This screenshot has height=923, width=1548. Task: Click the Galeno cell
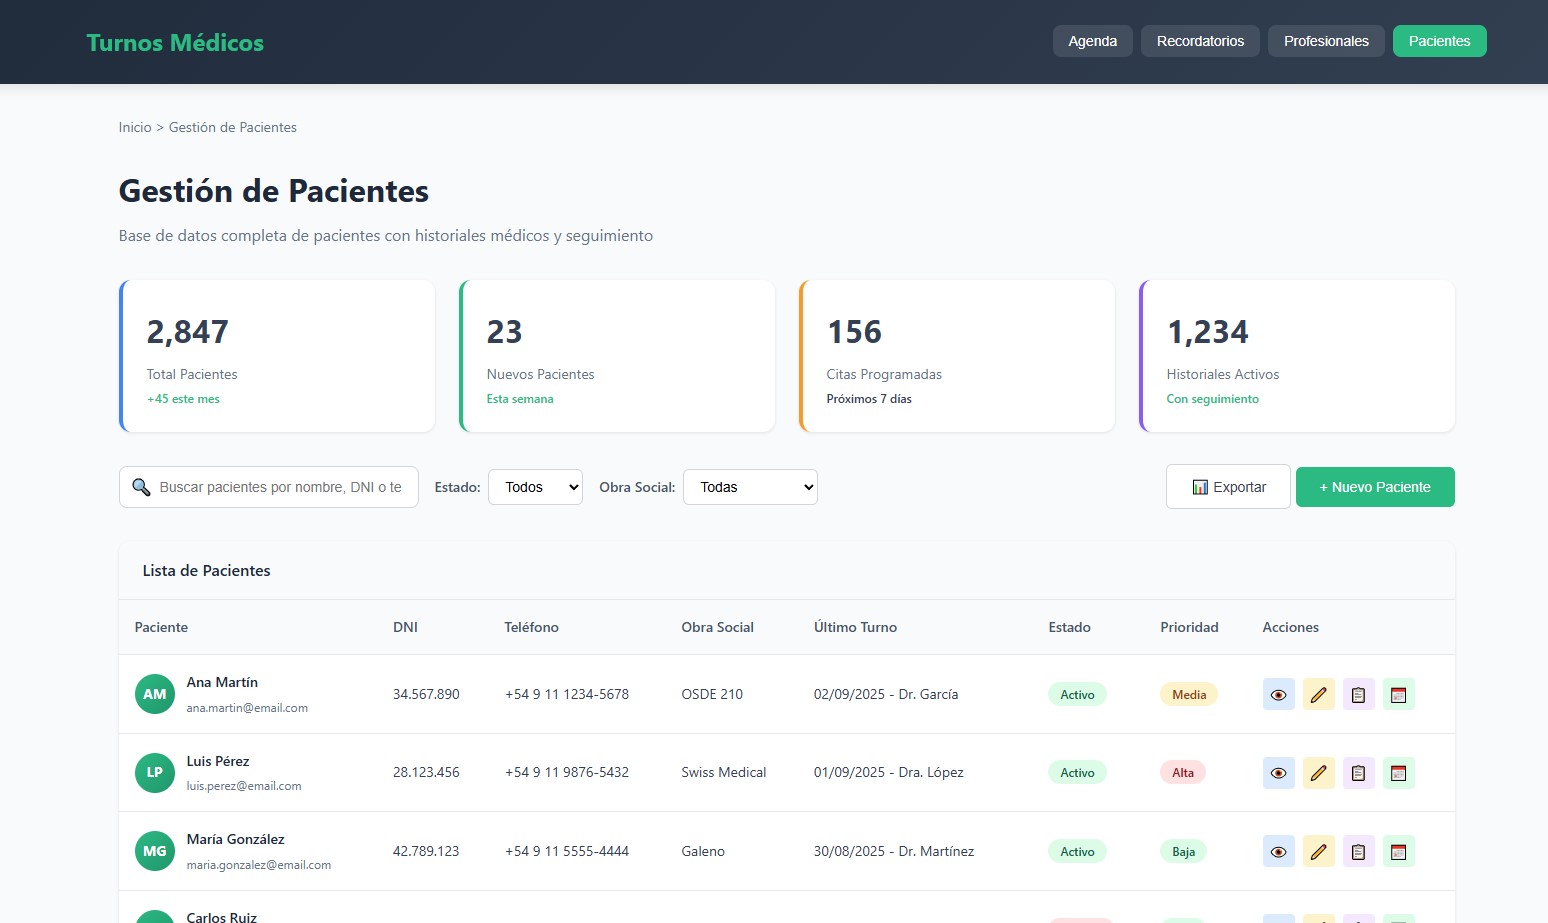[x=703, y=851]
